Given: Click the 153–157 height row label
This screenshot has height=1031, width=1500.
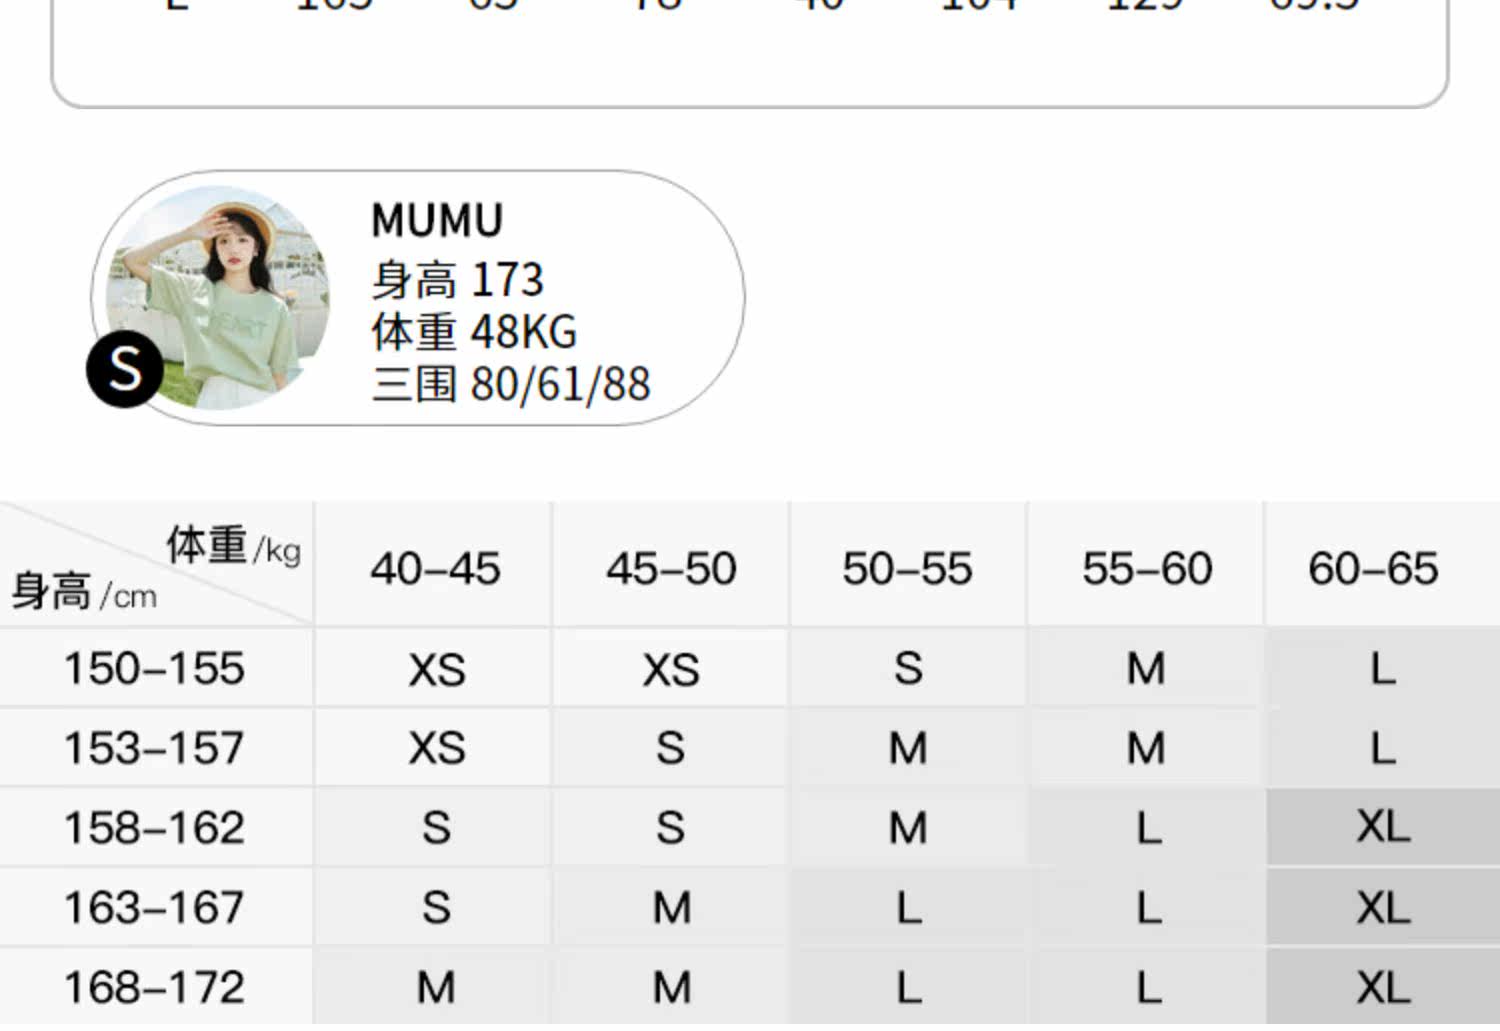Looking at the screenshot, I should pos(154,748).
